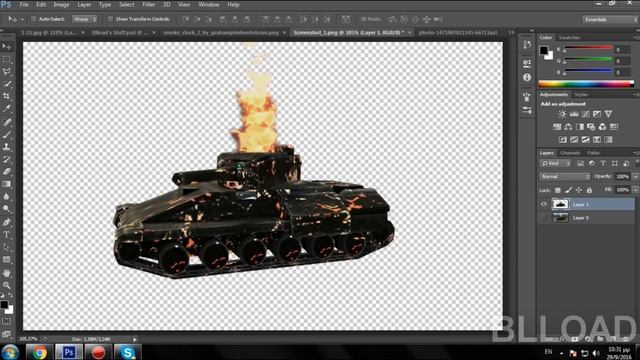Viewport: 640px width, 360px height.
Task: Select the Rectangular Marquee tool
Action: click(7, 59)
